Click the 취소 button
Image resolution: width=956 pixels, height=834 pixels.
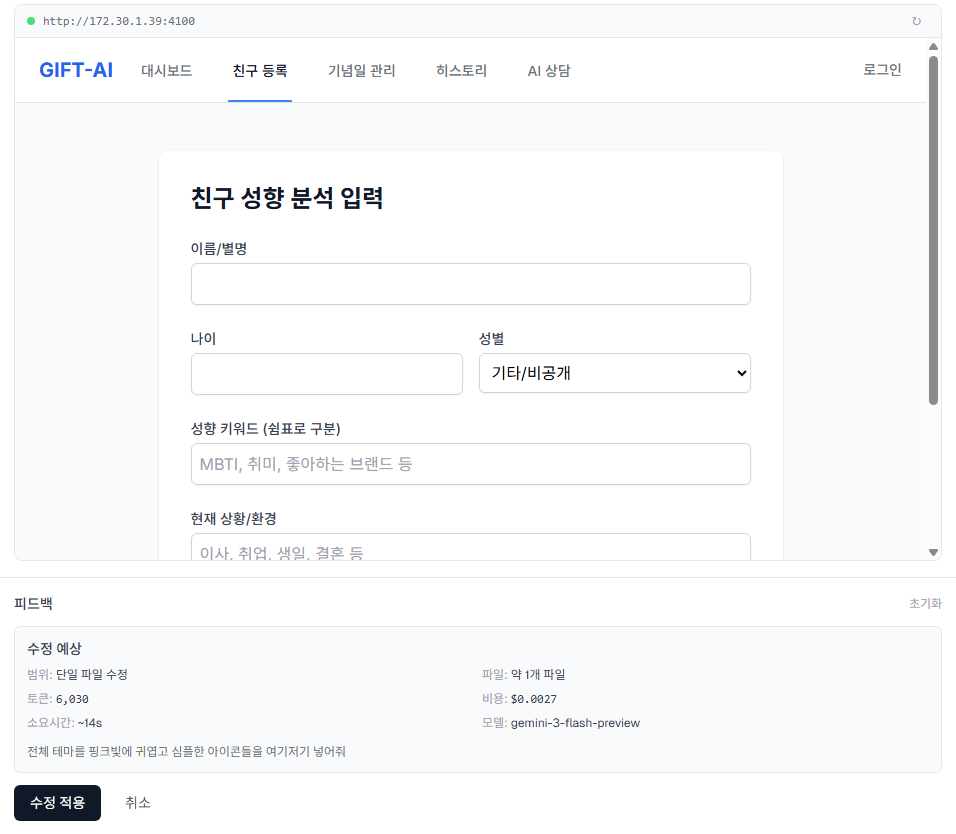point(138,803)
